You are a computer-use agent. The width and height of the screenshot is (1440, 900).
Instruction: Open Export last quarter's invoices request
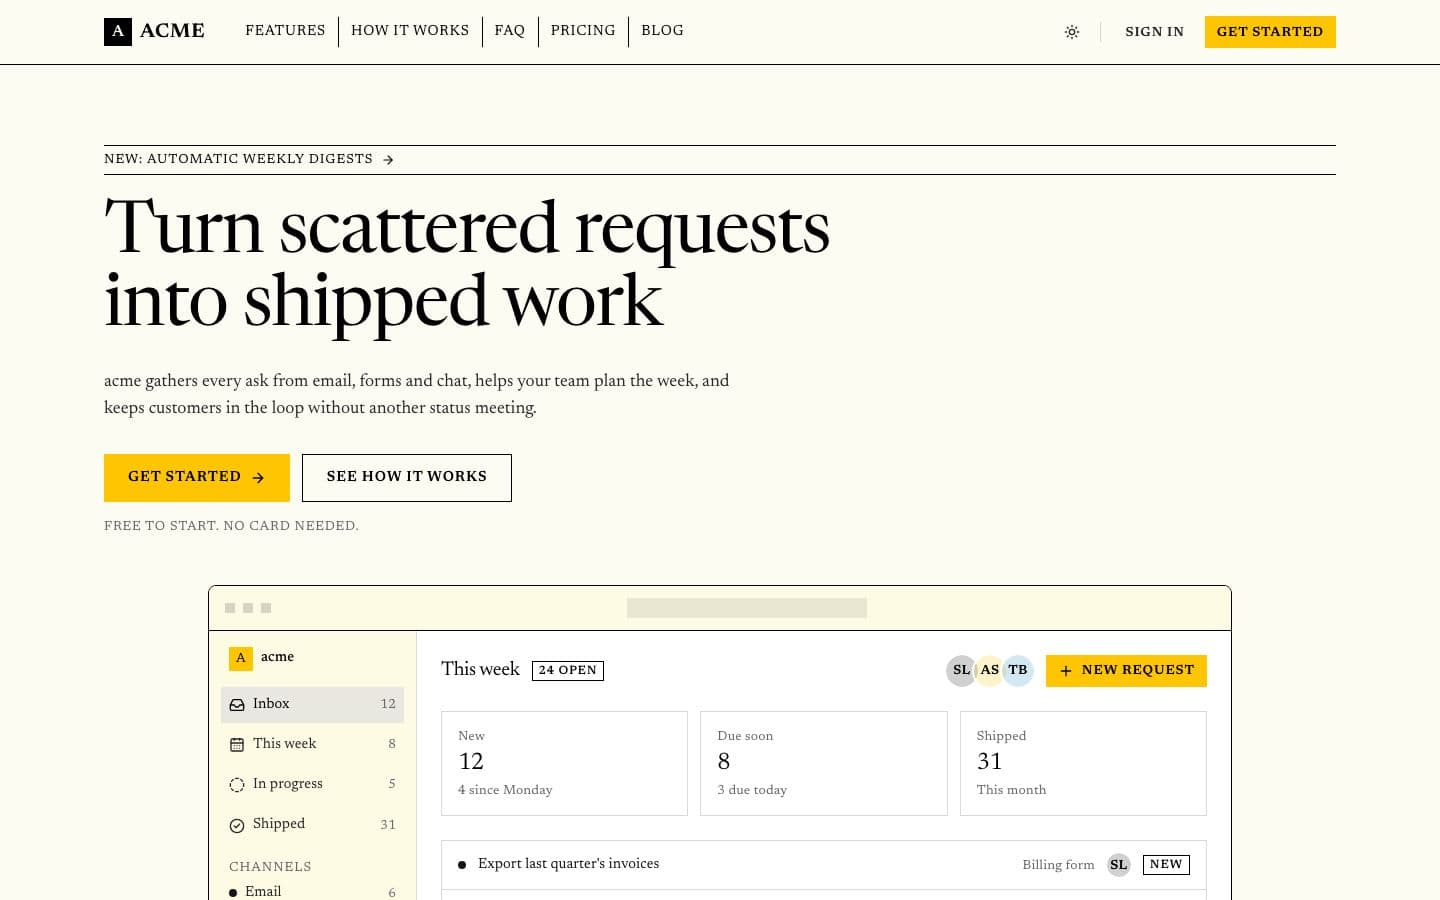(824, 865)
